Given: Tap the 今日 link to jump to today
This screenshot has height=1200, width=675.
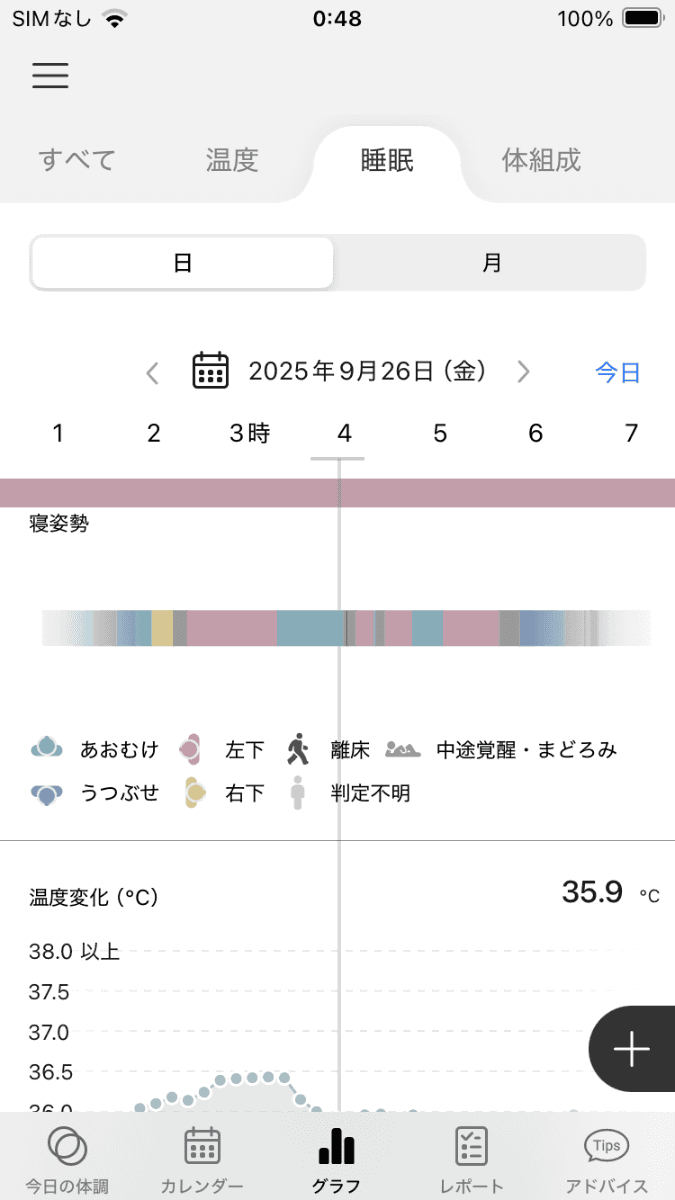Looking at the screenshot, I should [617, 371].
